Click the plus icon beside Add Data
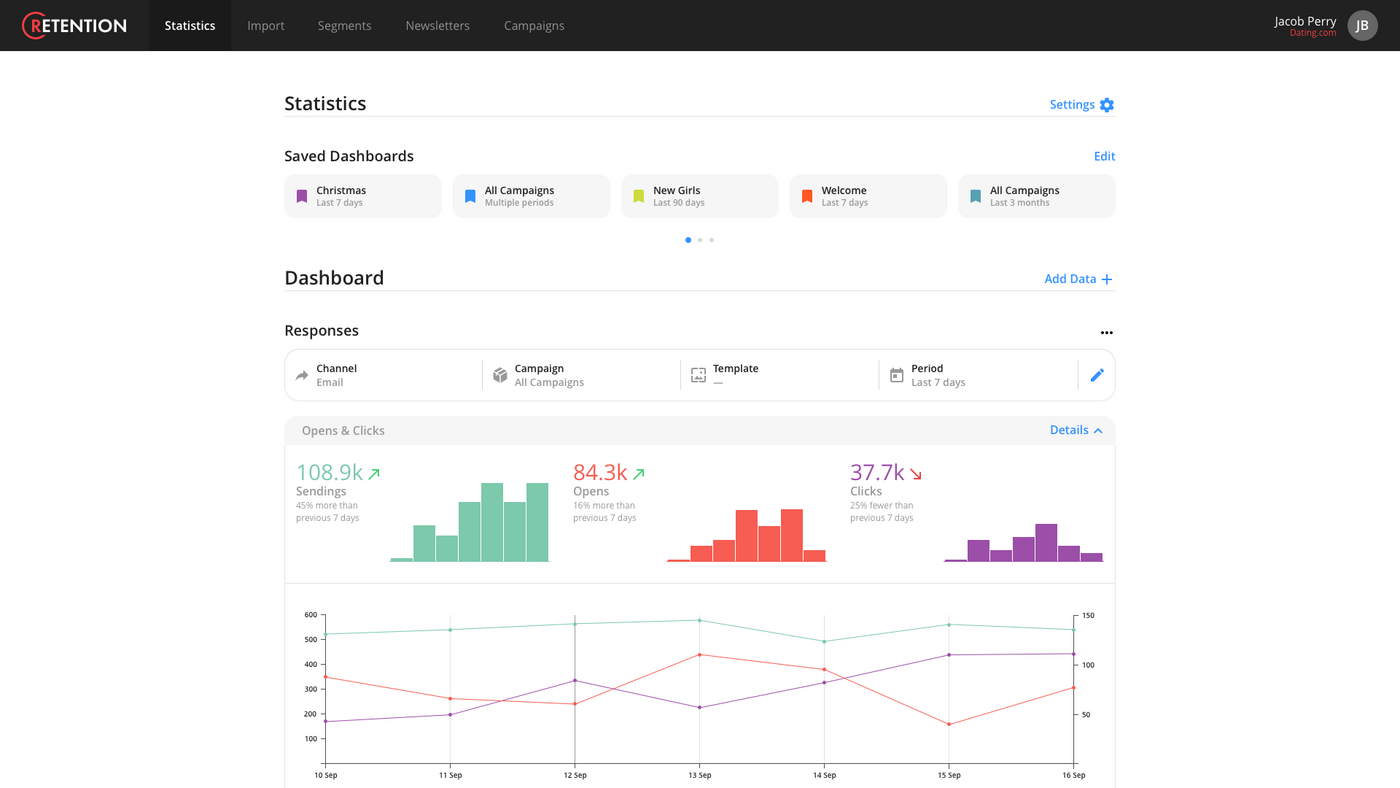Image resolution: width=1400 pixels, height=788 pixels. click(x=1107, y=280)
